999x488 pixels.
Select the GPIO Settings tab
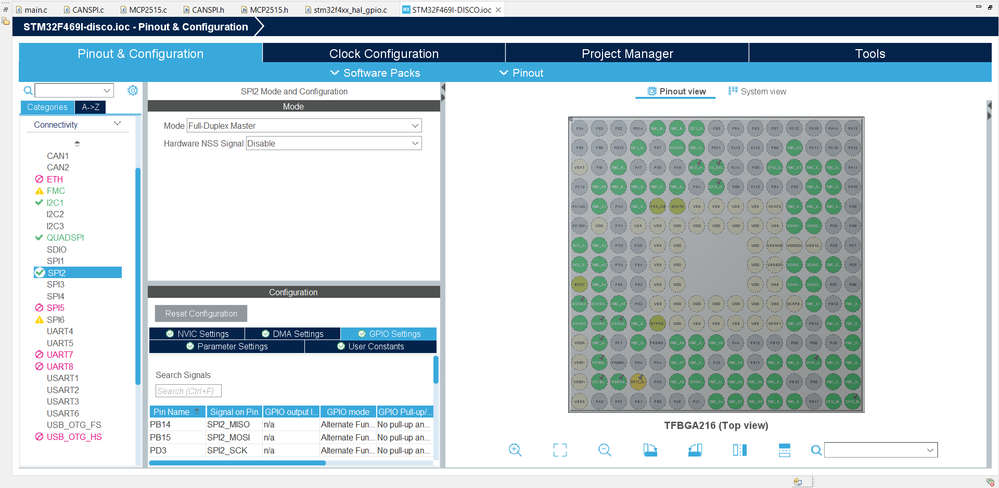pyautogui.click(x=389, y=334)
